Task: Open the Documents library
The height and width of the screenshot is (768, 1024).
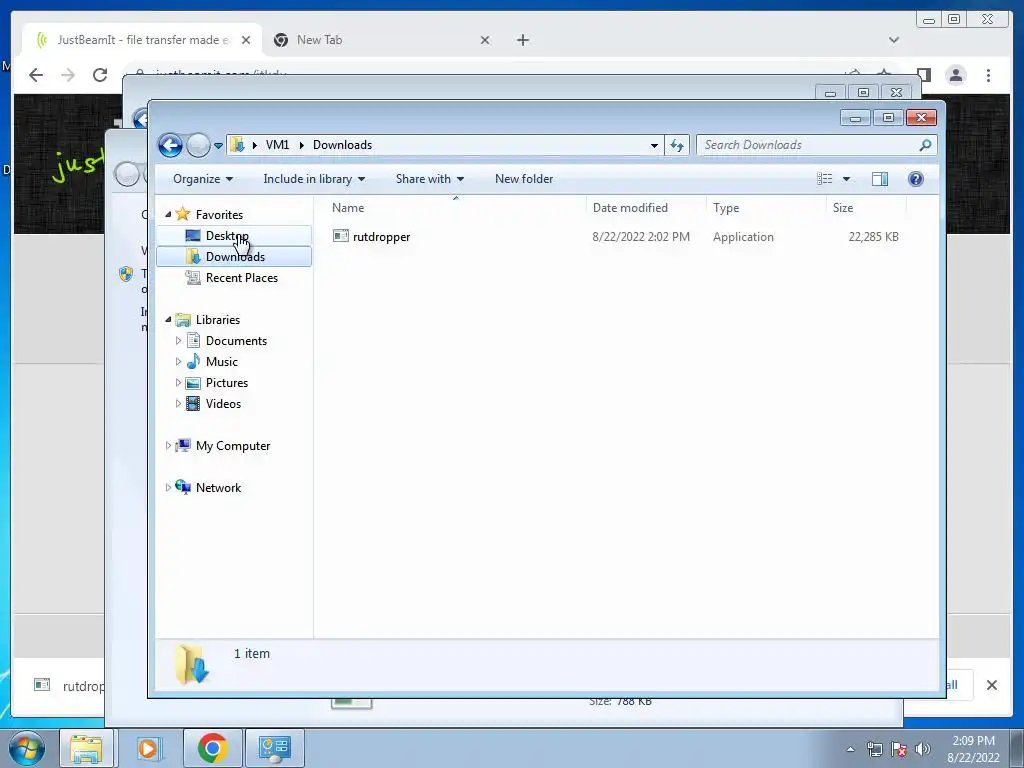Action: [236, 341]
